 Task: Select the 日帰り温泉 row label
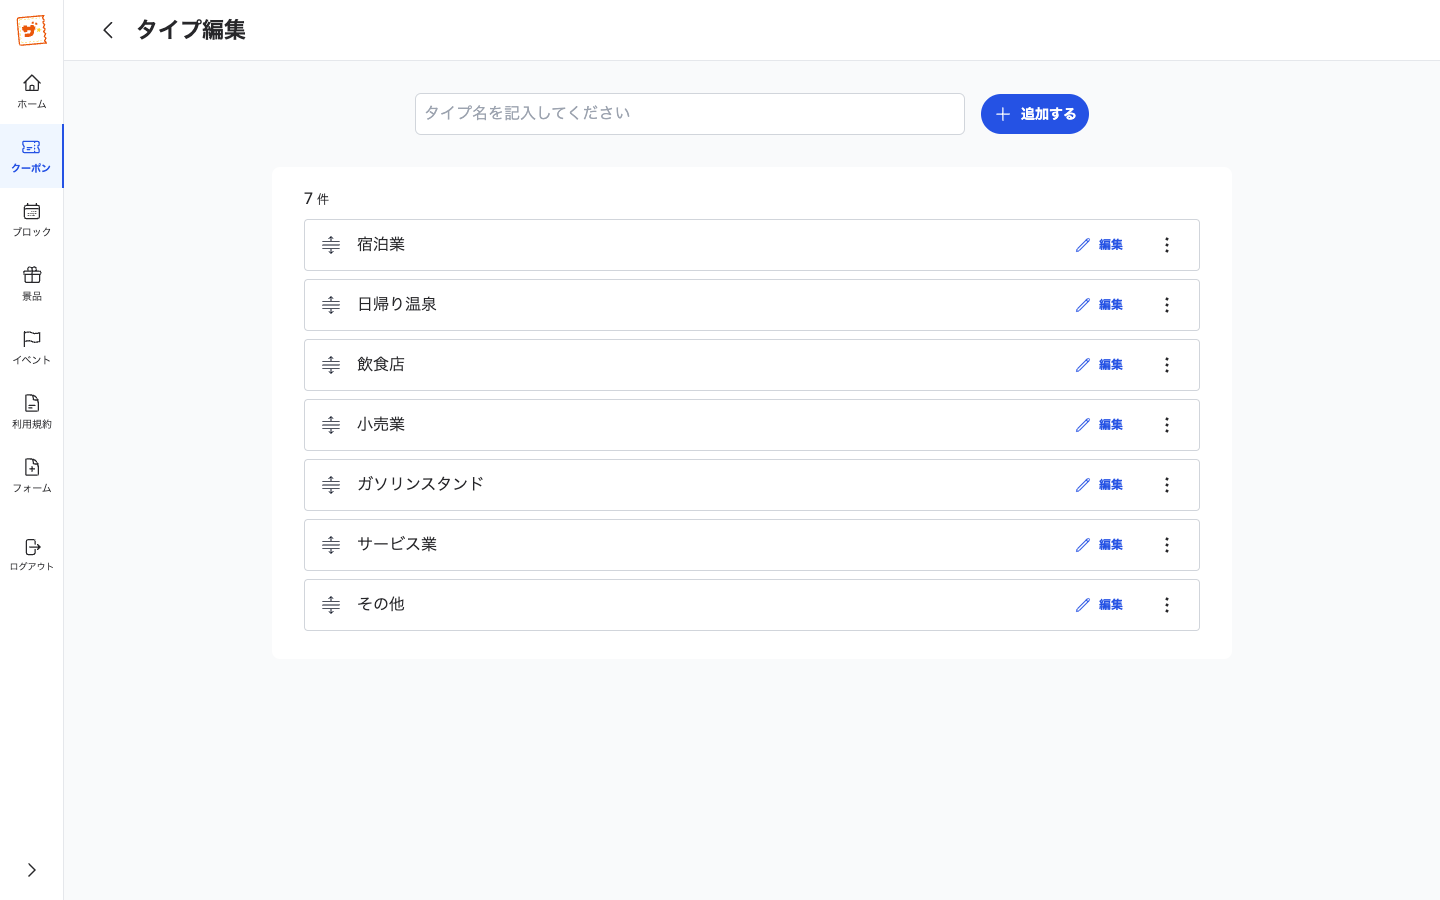point(397,304)
